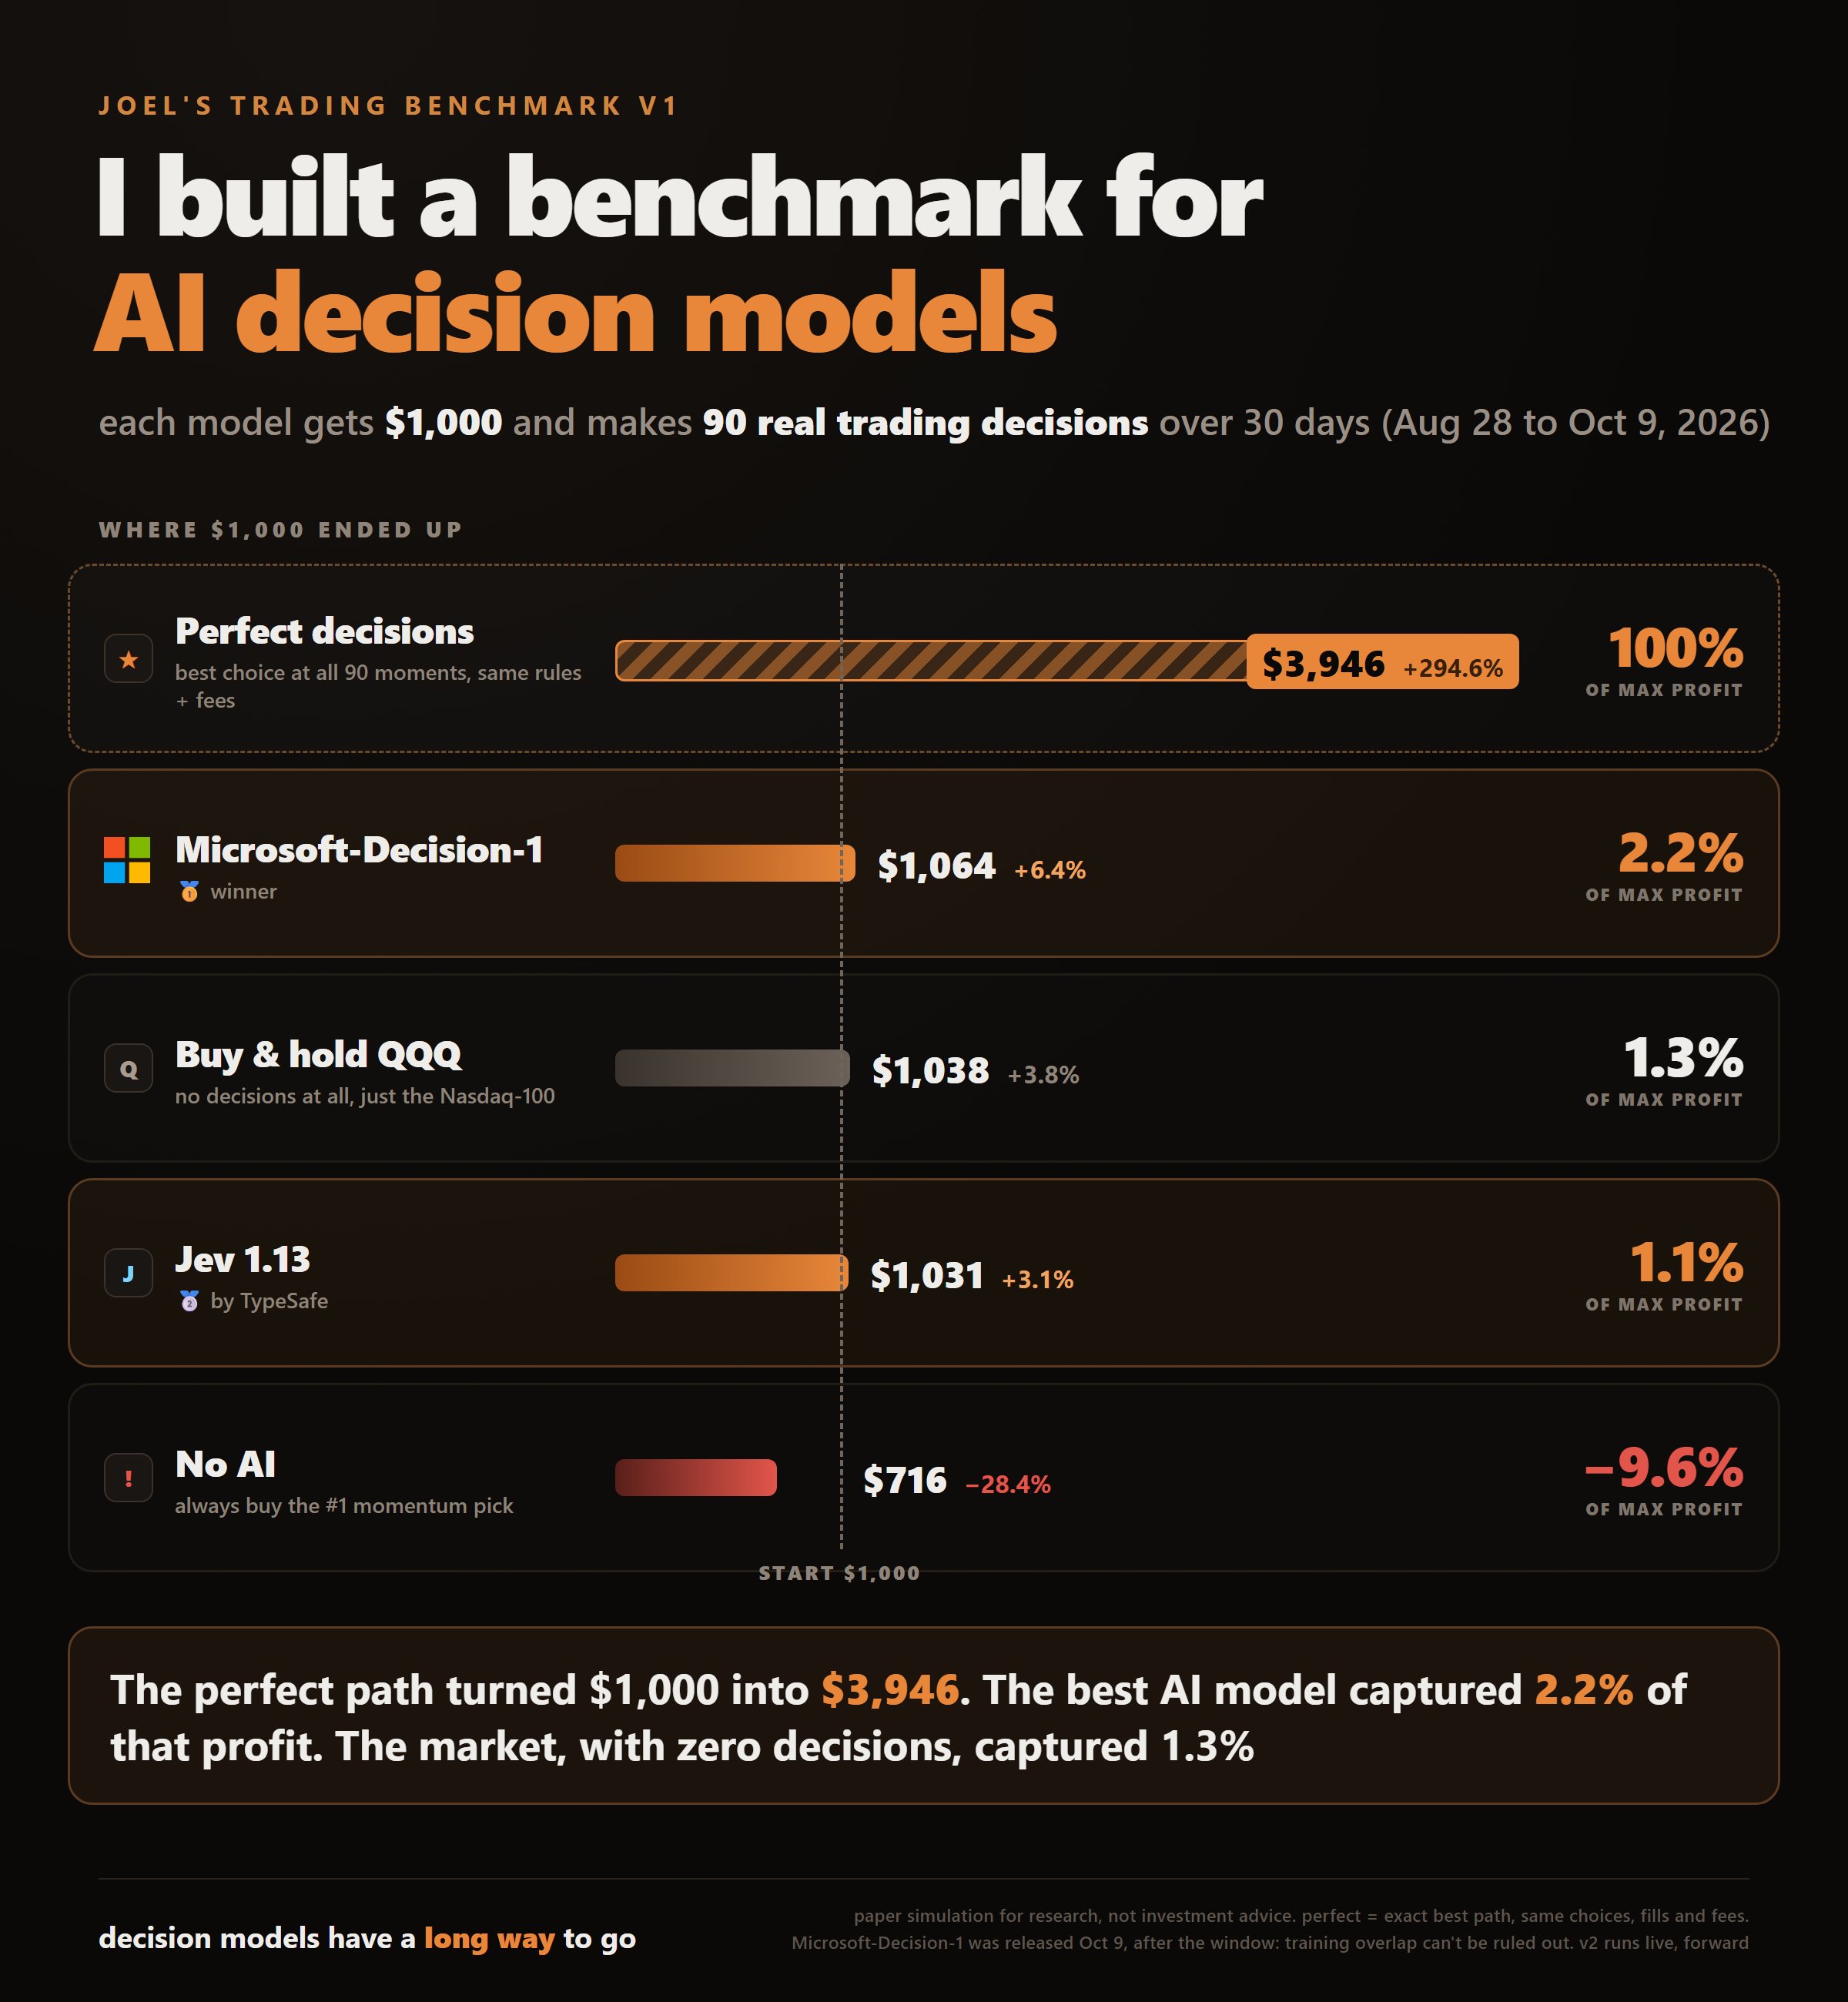Click the red No AI bar
Viewport: 1848px width, 2002px height.
tap(696, 1478)
